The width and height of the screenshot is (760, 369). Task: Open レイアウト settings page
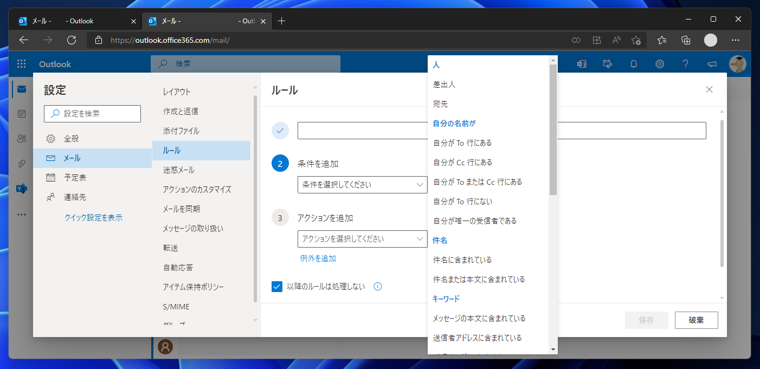coord(201,92)
